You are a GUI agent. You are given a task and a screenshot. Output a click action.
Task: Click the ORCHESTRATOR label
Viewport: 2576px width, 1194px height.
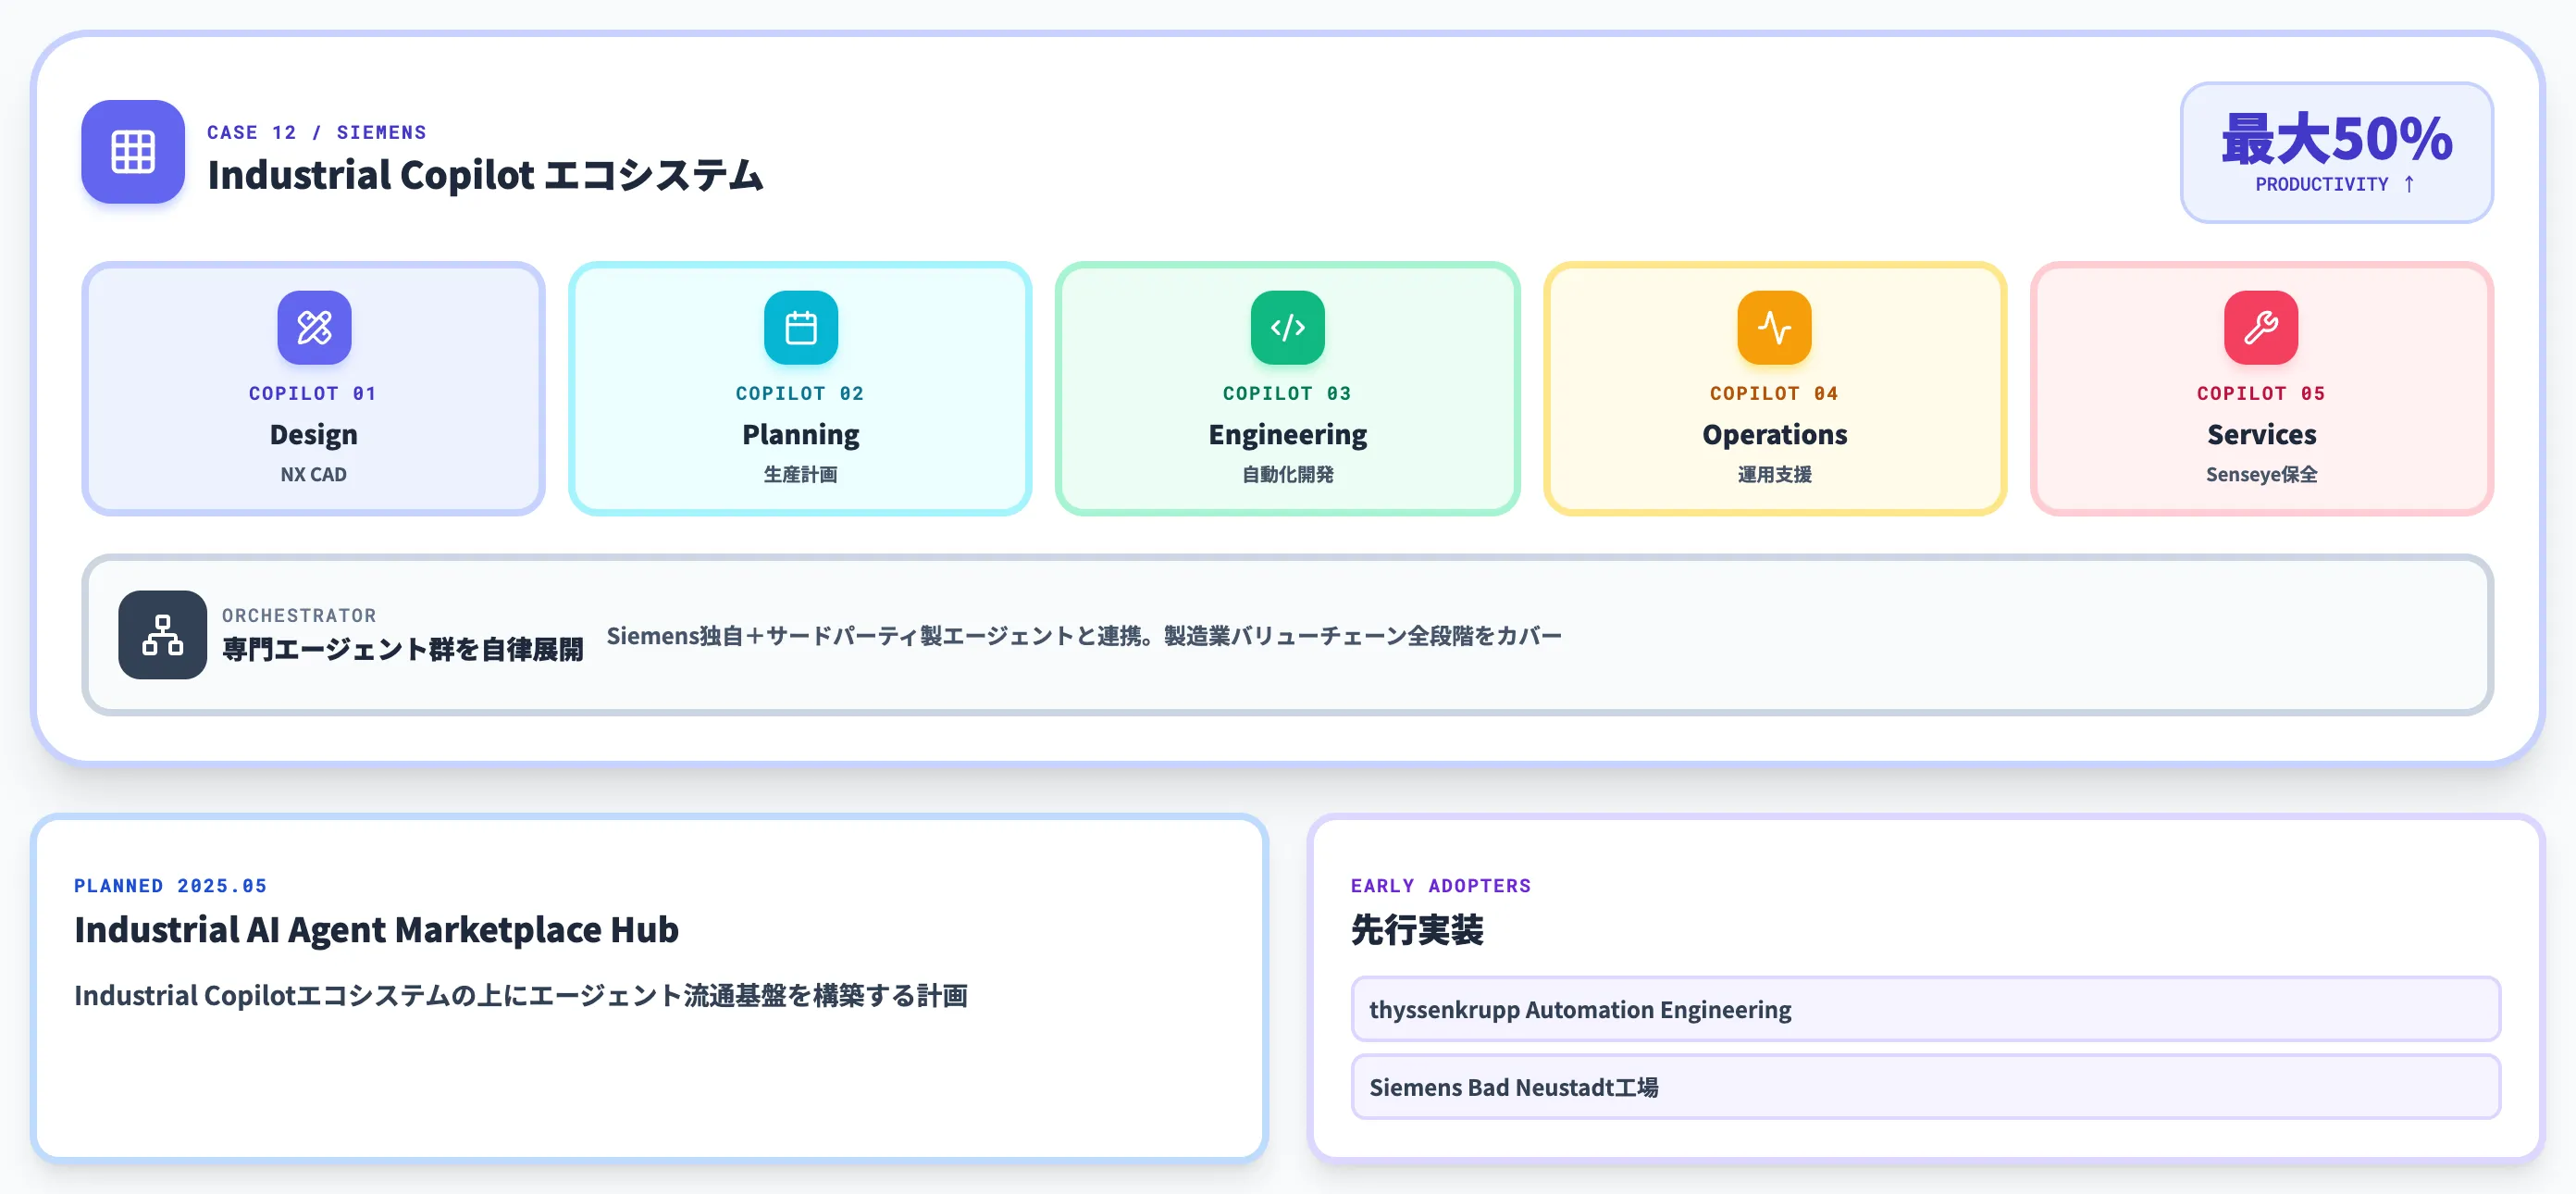click(x=299, y=616)
